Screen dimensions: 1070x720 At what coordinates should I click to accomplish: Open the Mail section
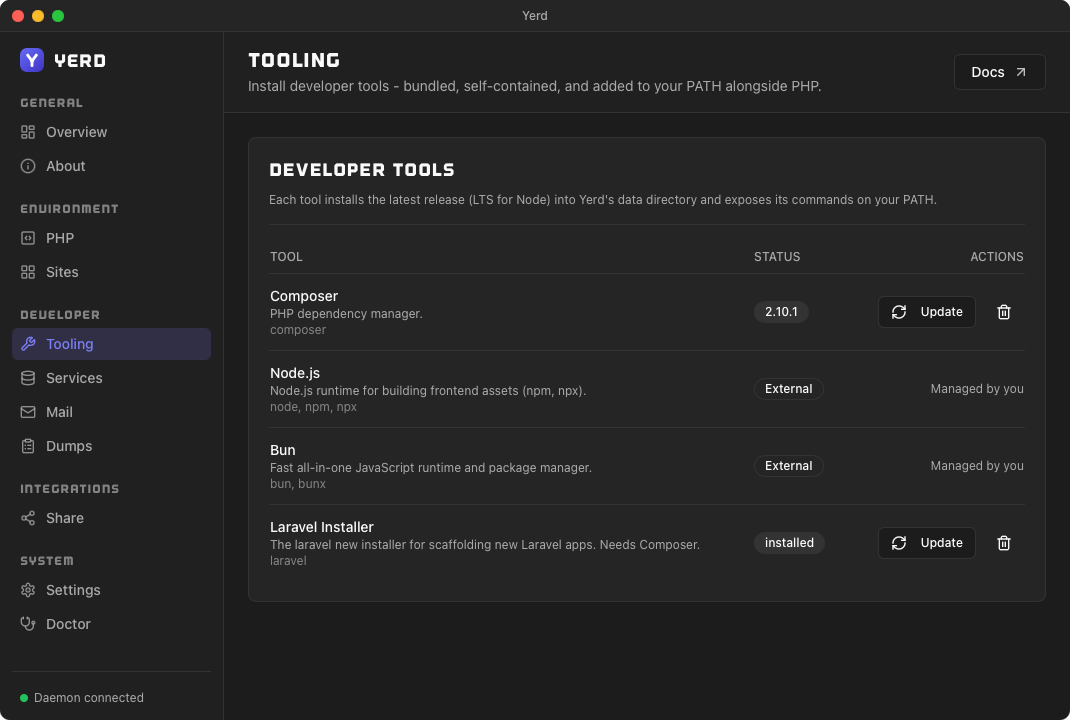pyautogui.click(x=111, y=412)
